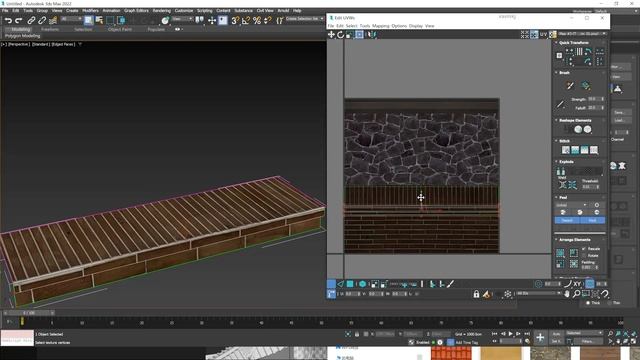The image size is (640, 360).
Task: Open the texture map dropdown in Edit UVWs
Action: [582, 34]
